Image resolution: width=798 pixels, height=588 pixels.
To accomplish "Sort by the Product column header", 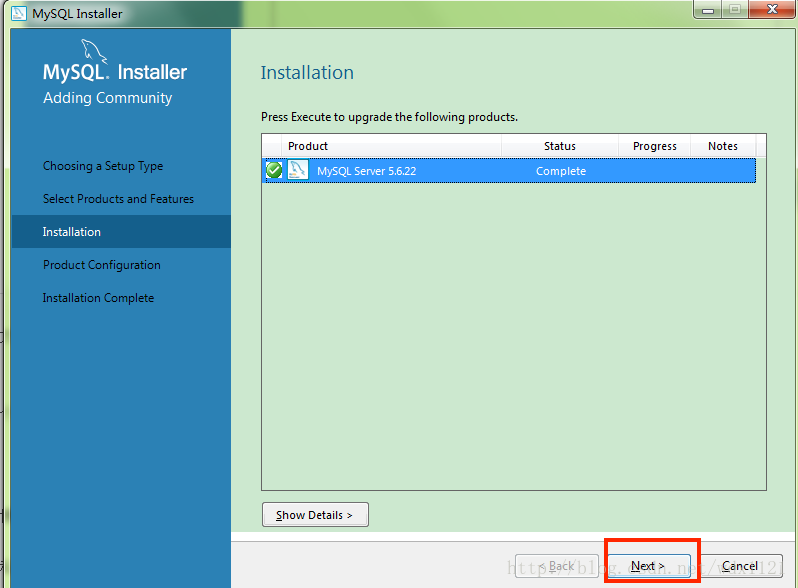I will (x=391, y=146).
